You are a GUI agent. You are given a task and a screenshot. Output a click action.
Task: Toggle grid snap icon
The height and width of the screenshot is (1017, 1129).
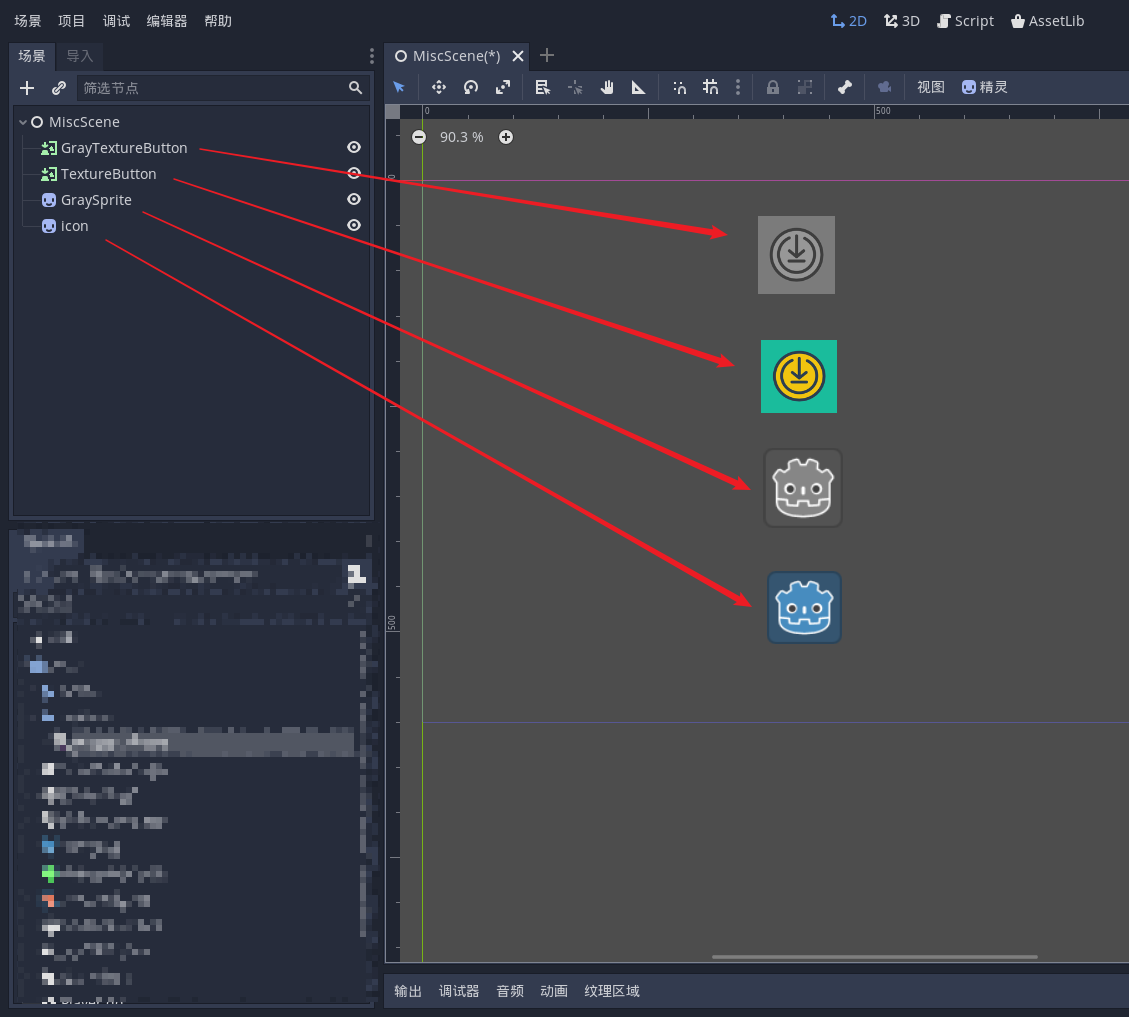(x=711, y=87)
